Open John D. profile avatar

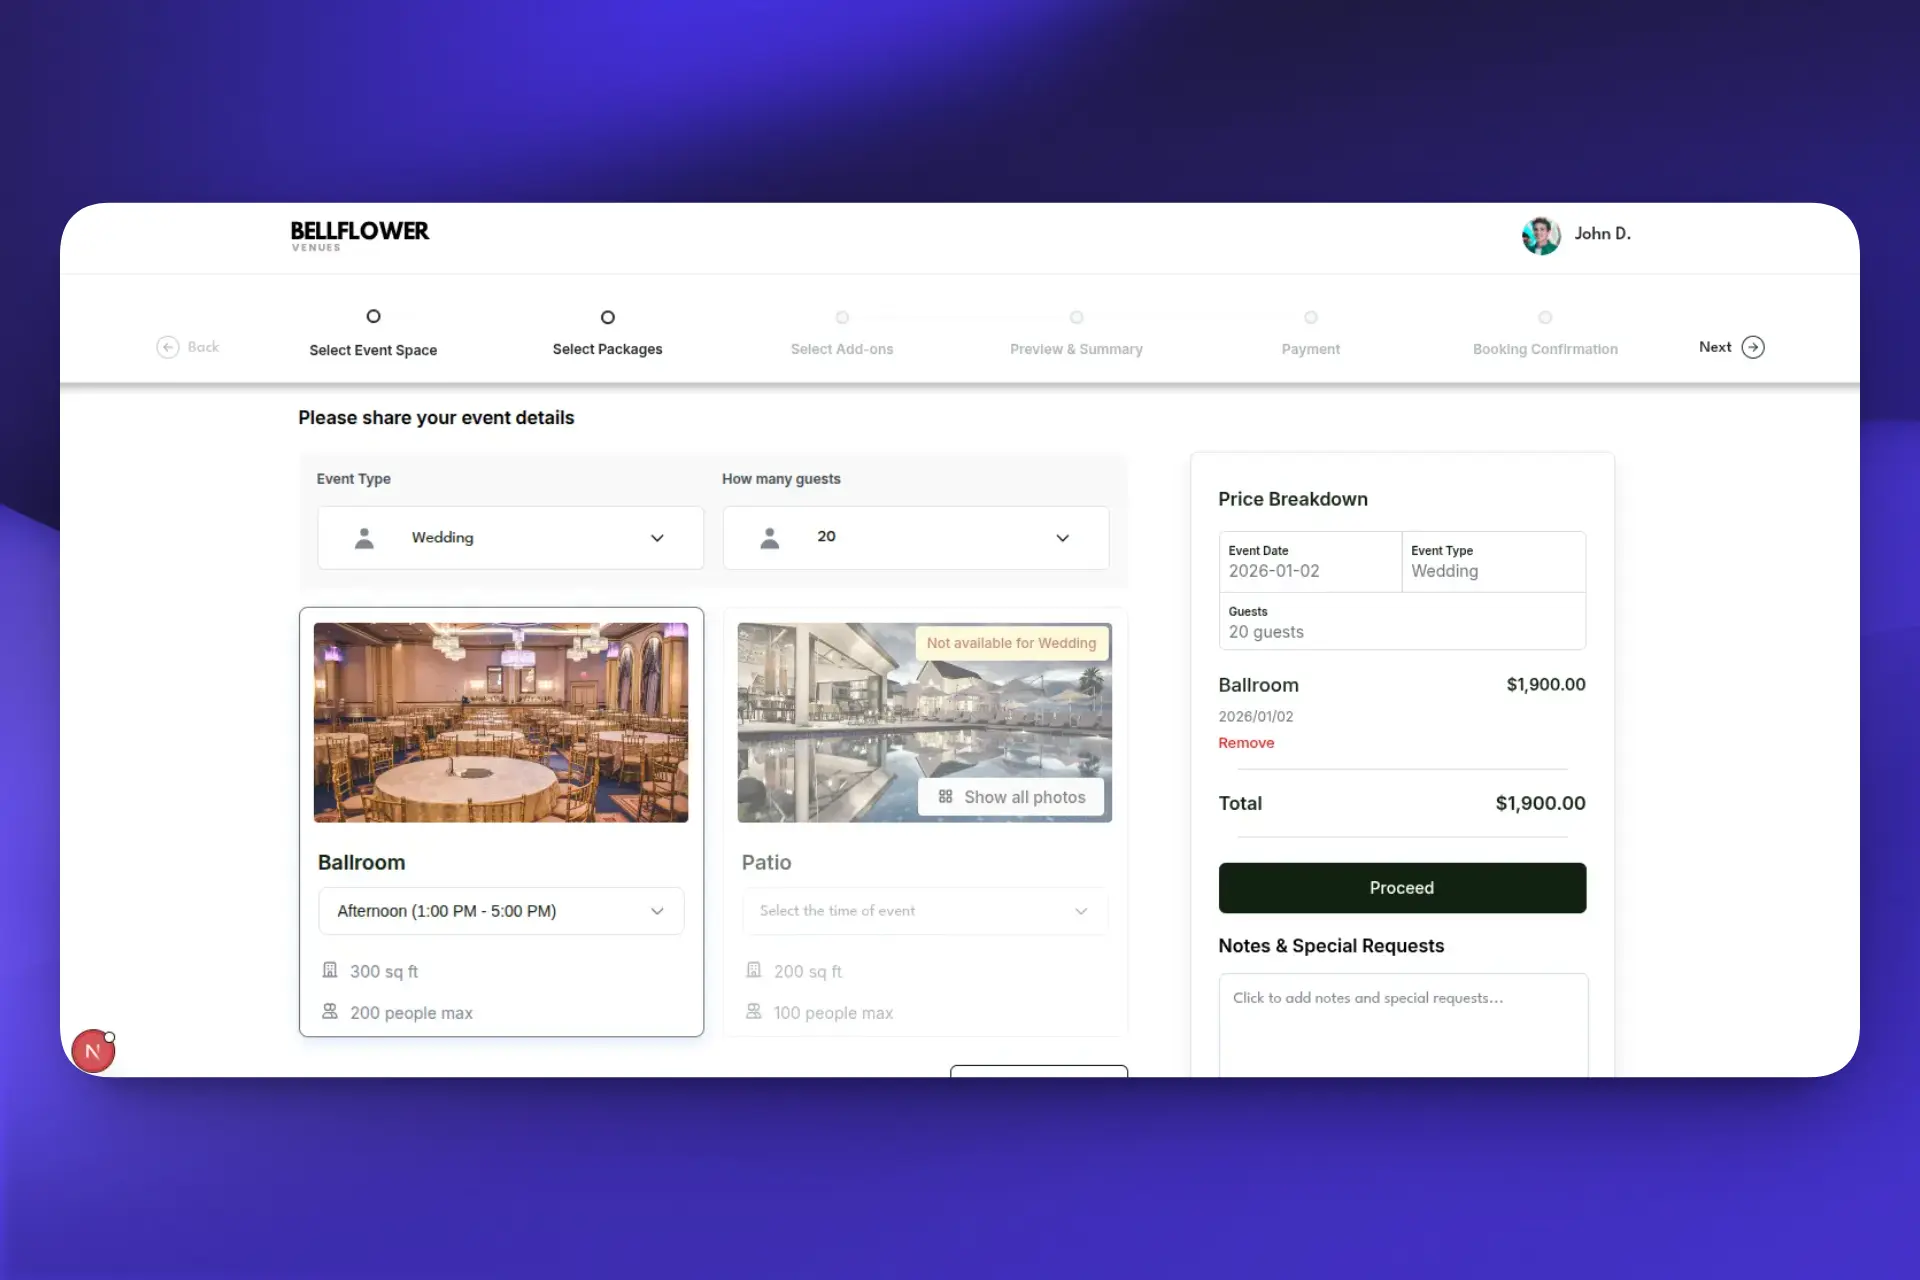[1541, 236]
